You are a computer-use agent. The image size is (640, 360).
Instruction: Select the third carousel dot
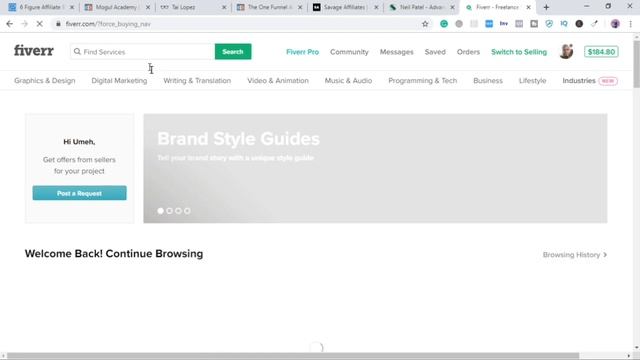[178, 211]
